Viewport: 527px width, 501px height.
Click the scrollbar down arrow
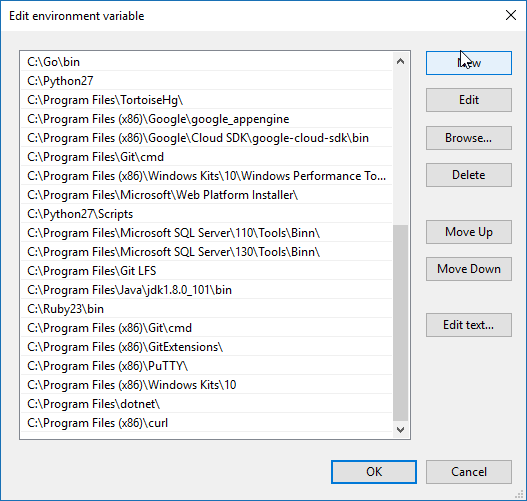(x=400, y=430)
